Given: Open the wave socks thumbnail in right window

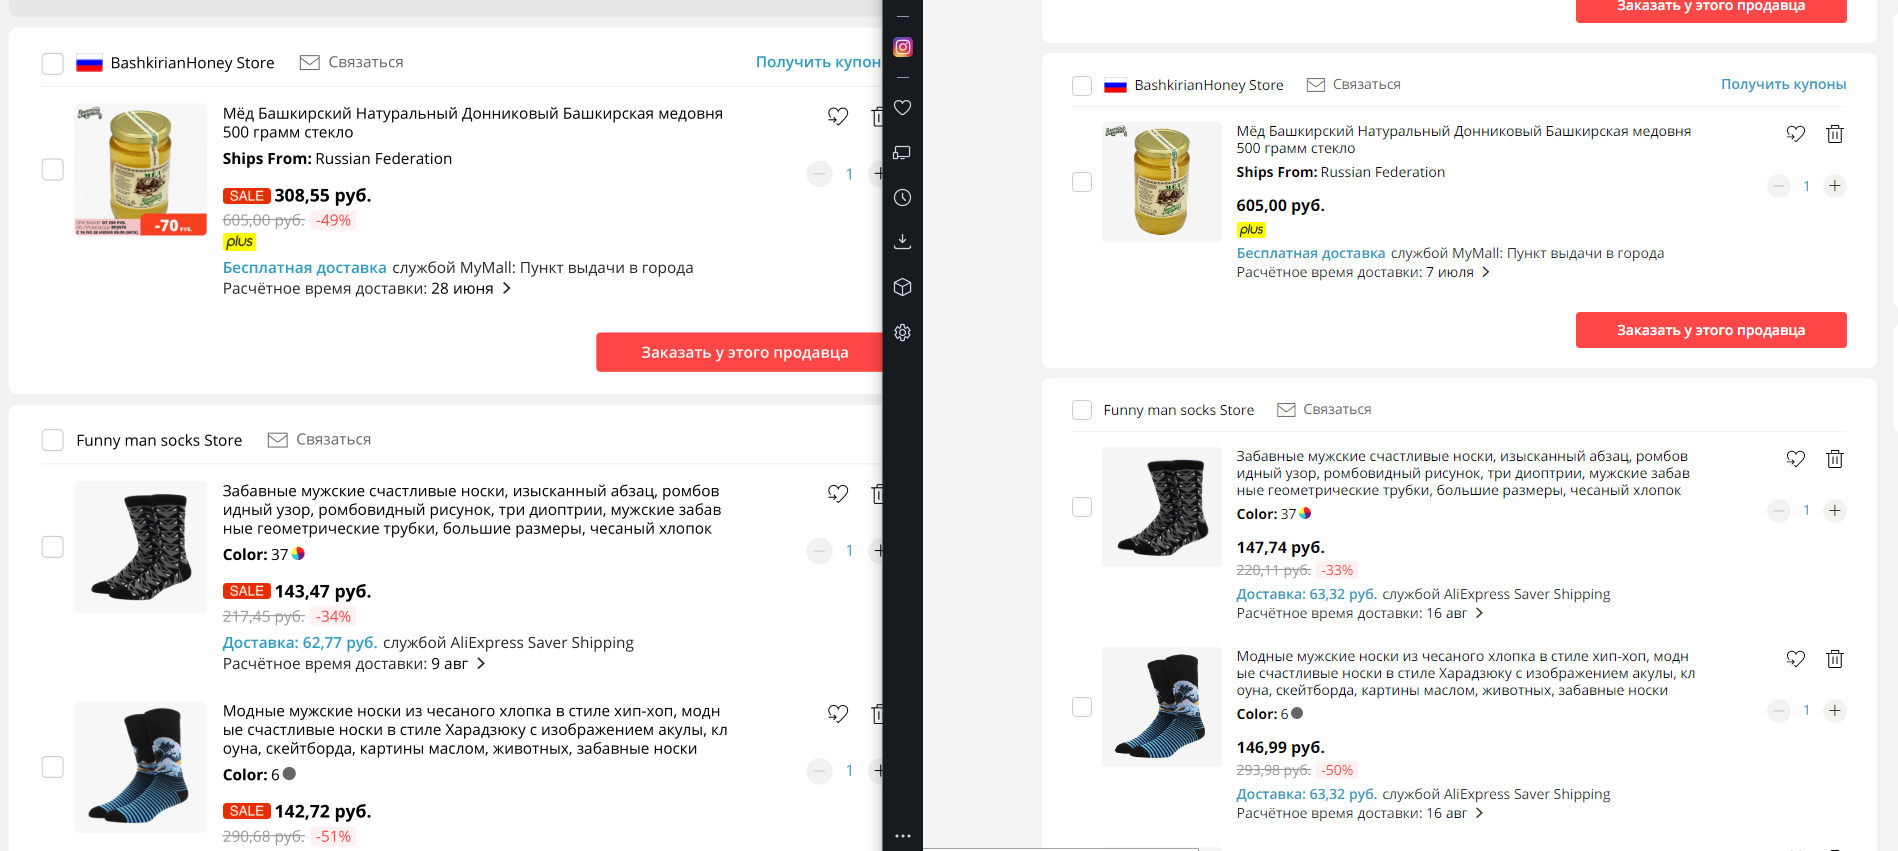Looking at the screenshot, I should [1162, 707].
